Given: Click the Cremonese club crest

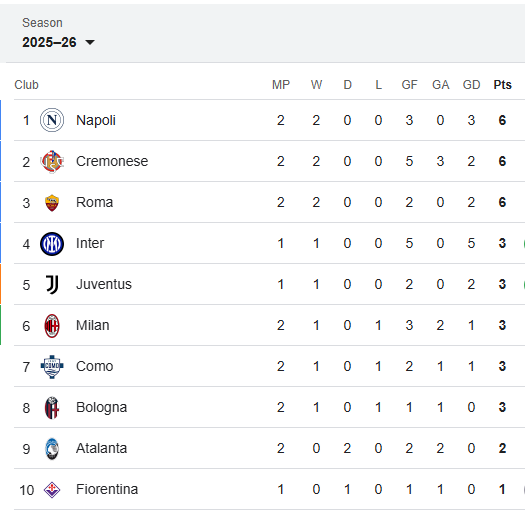Looking at the screenshot, I should tap(52, 161).
